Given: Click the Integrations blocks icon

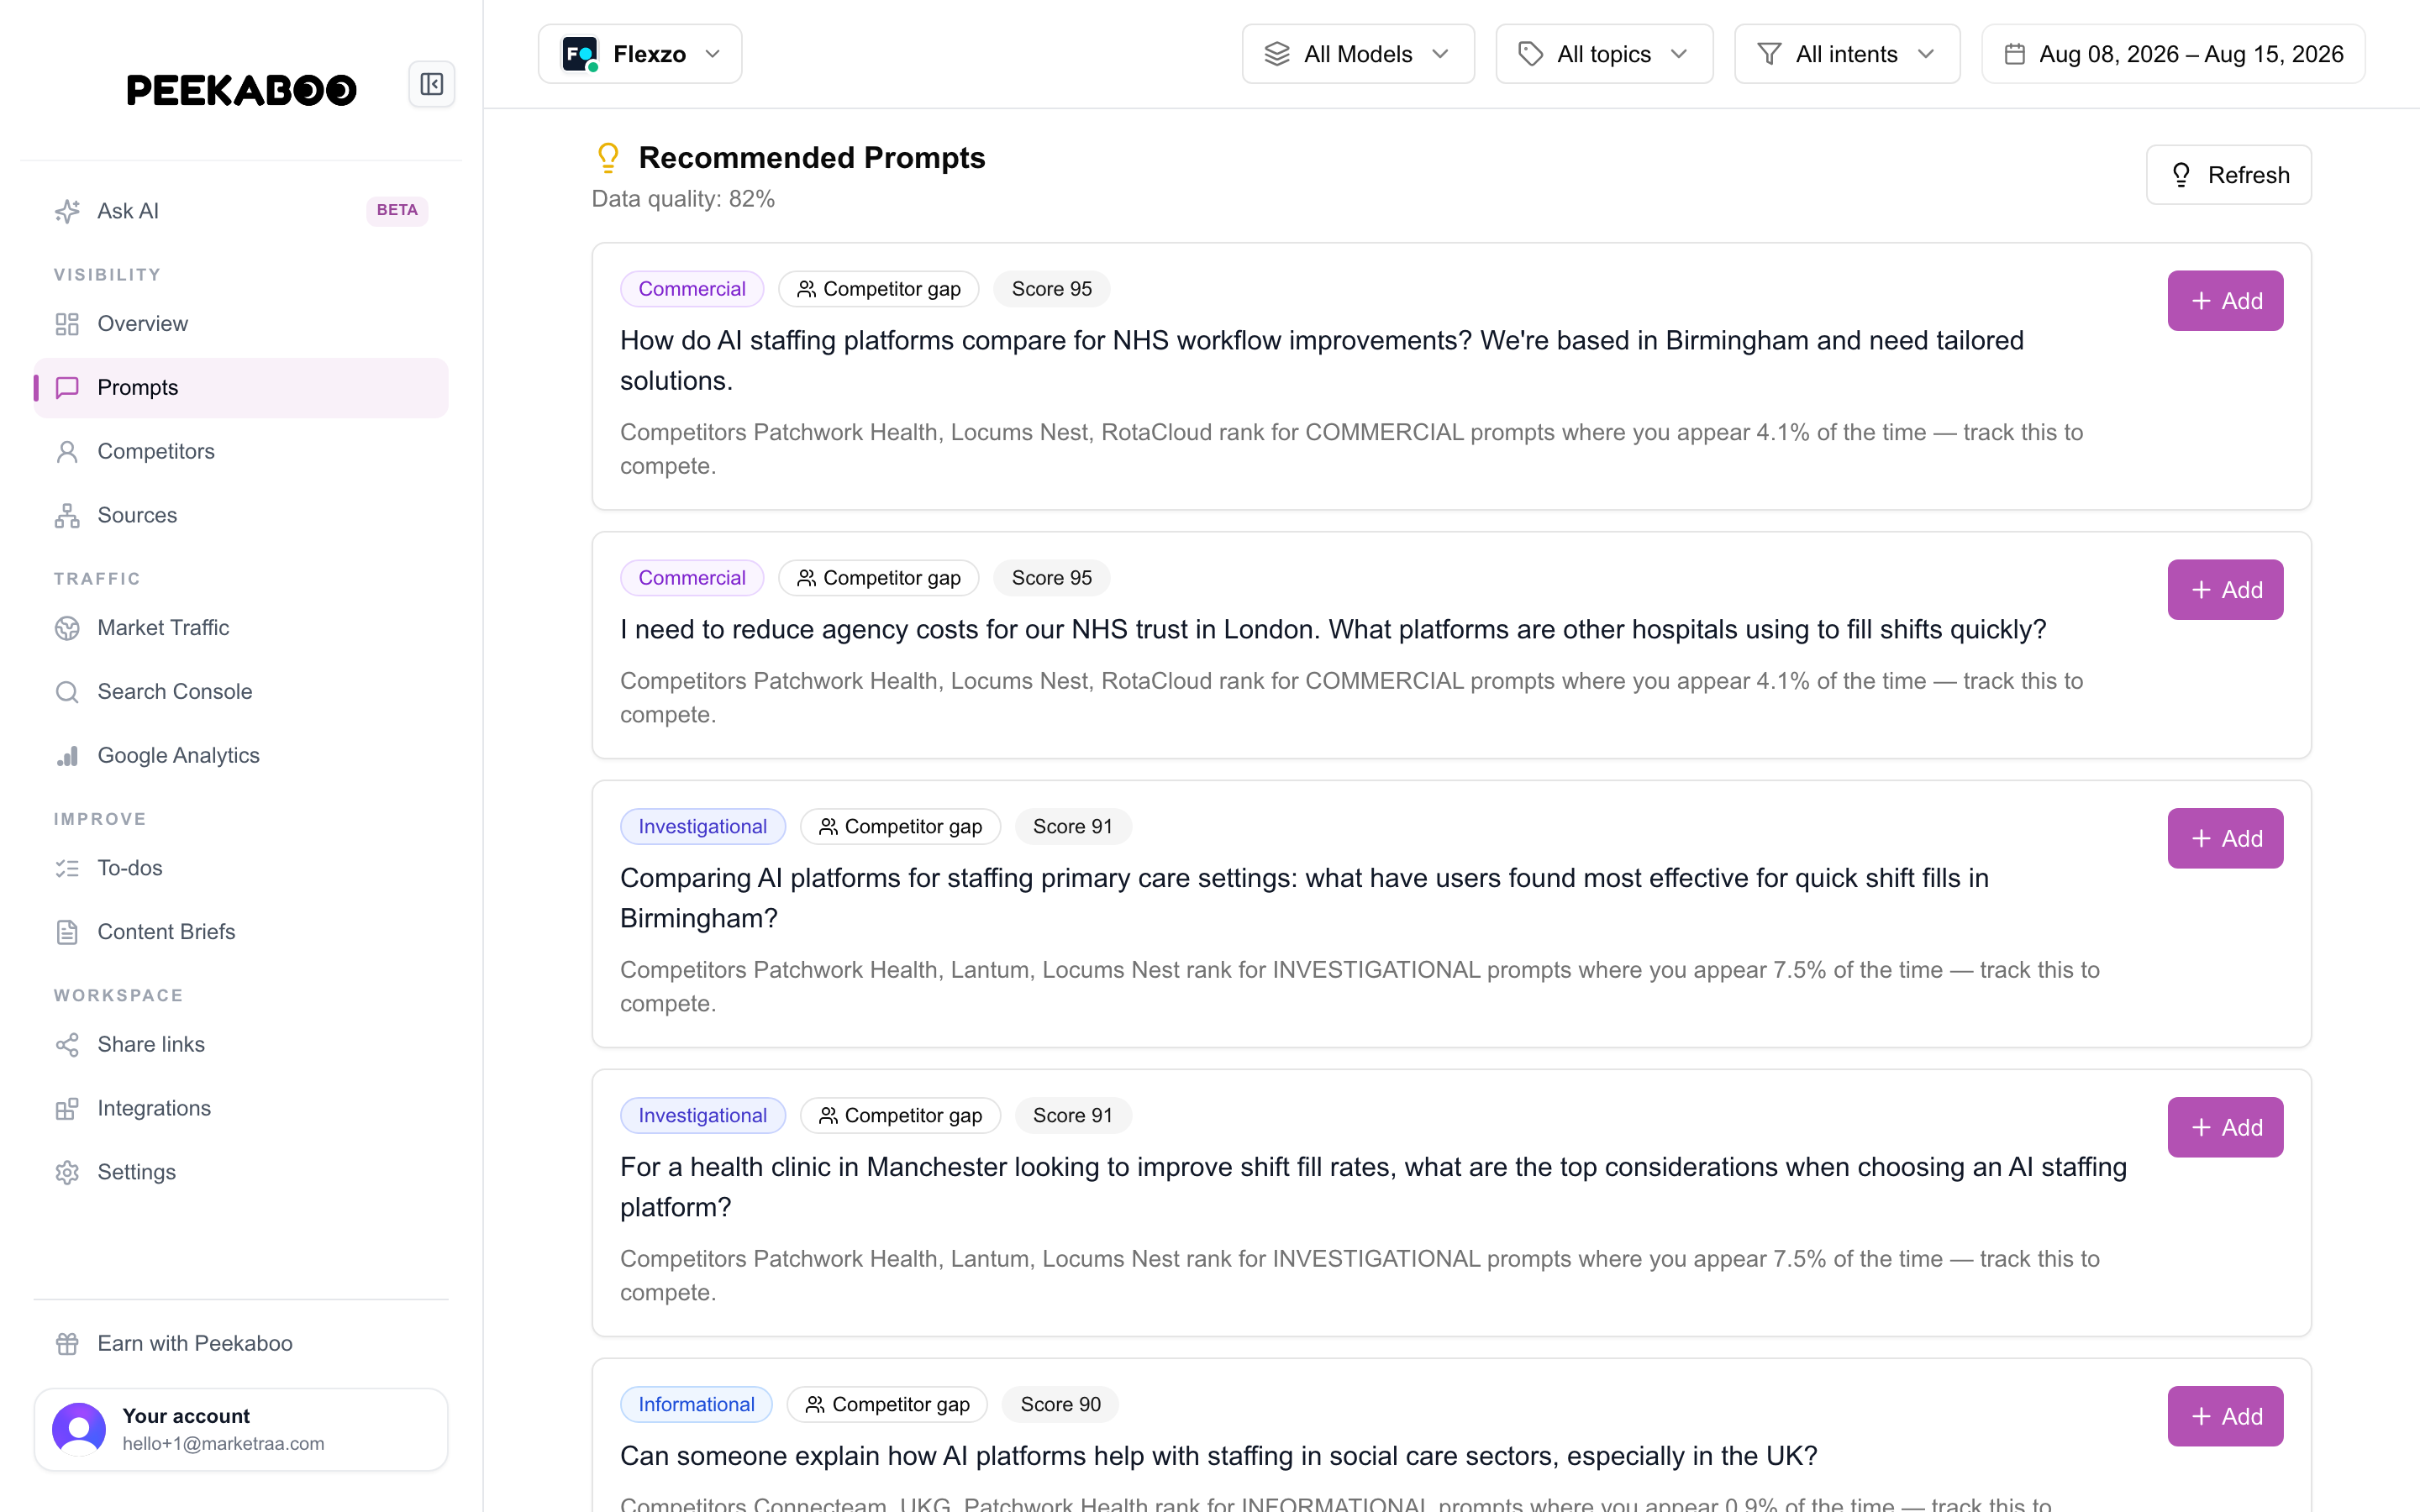Looking at the screenshot, I should tap(67, 1109).
